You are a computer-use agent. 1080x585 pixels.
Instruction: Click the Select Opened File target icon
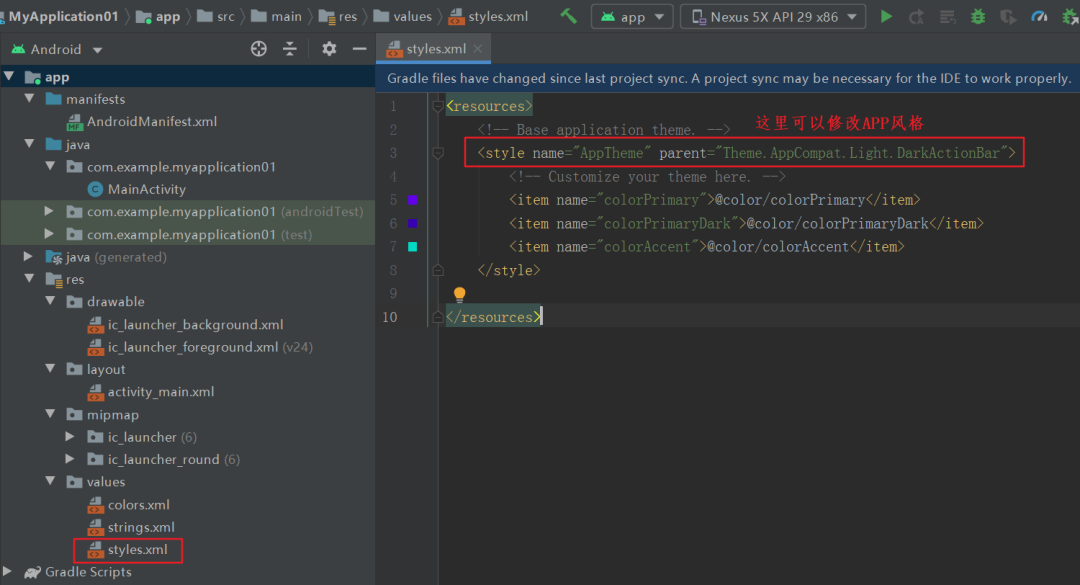tap(258, 49)
